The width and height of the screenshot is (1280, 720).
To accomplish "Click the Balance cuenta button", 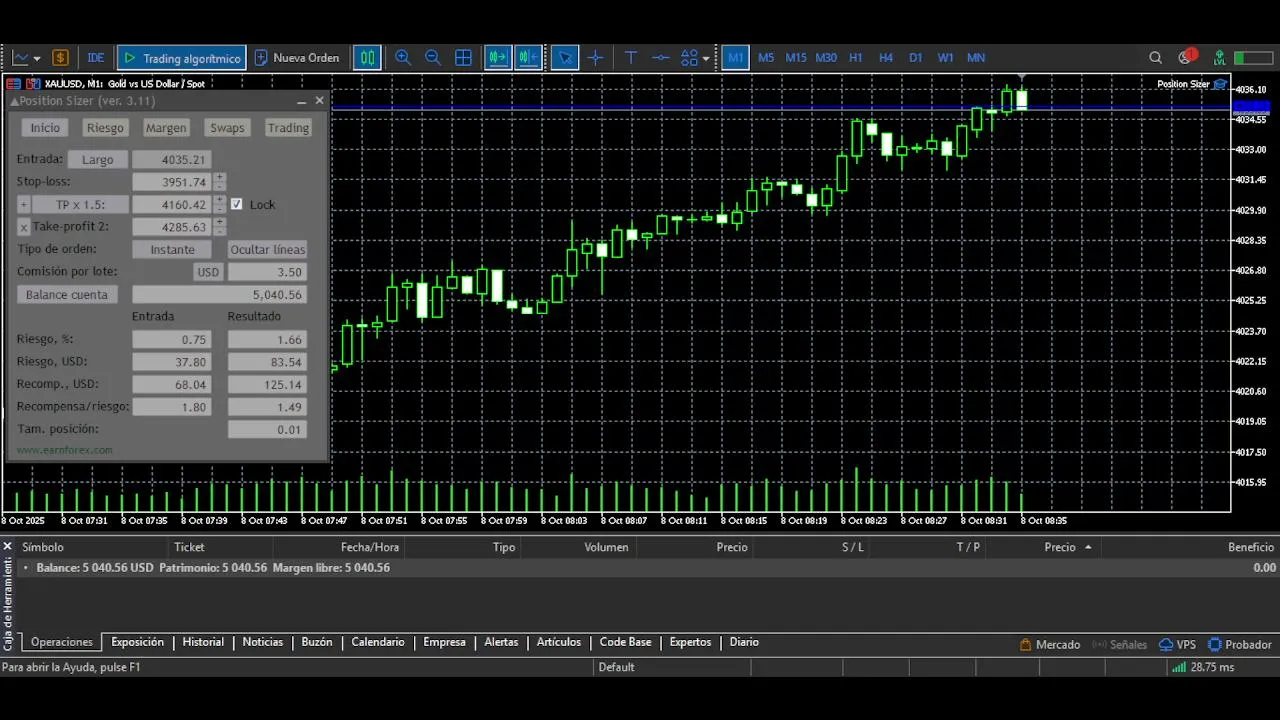I will 67,295.
